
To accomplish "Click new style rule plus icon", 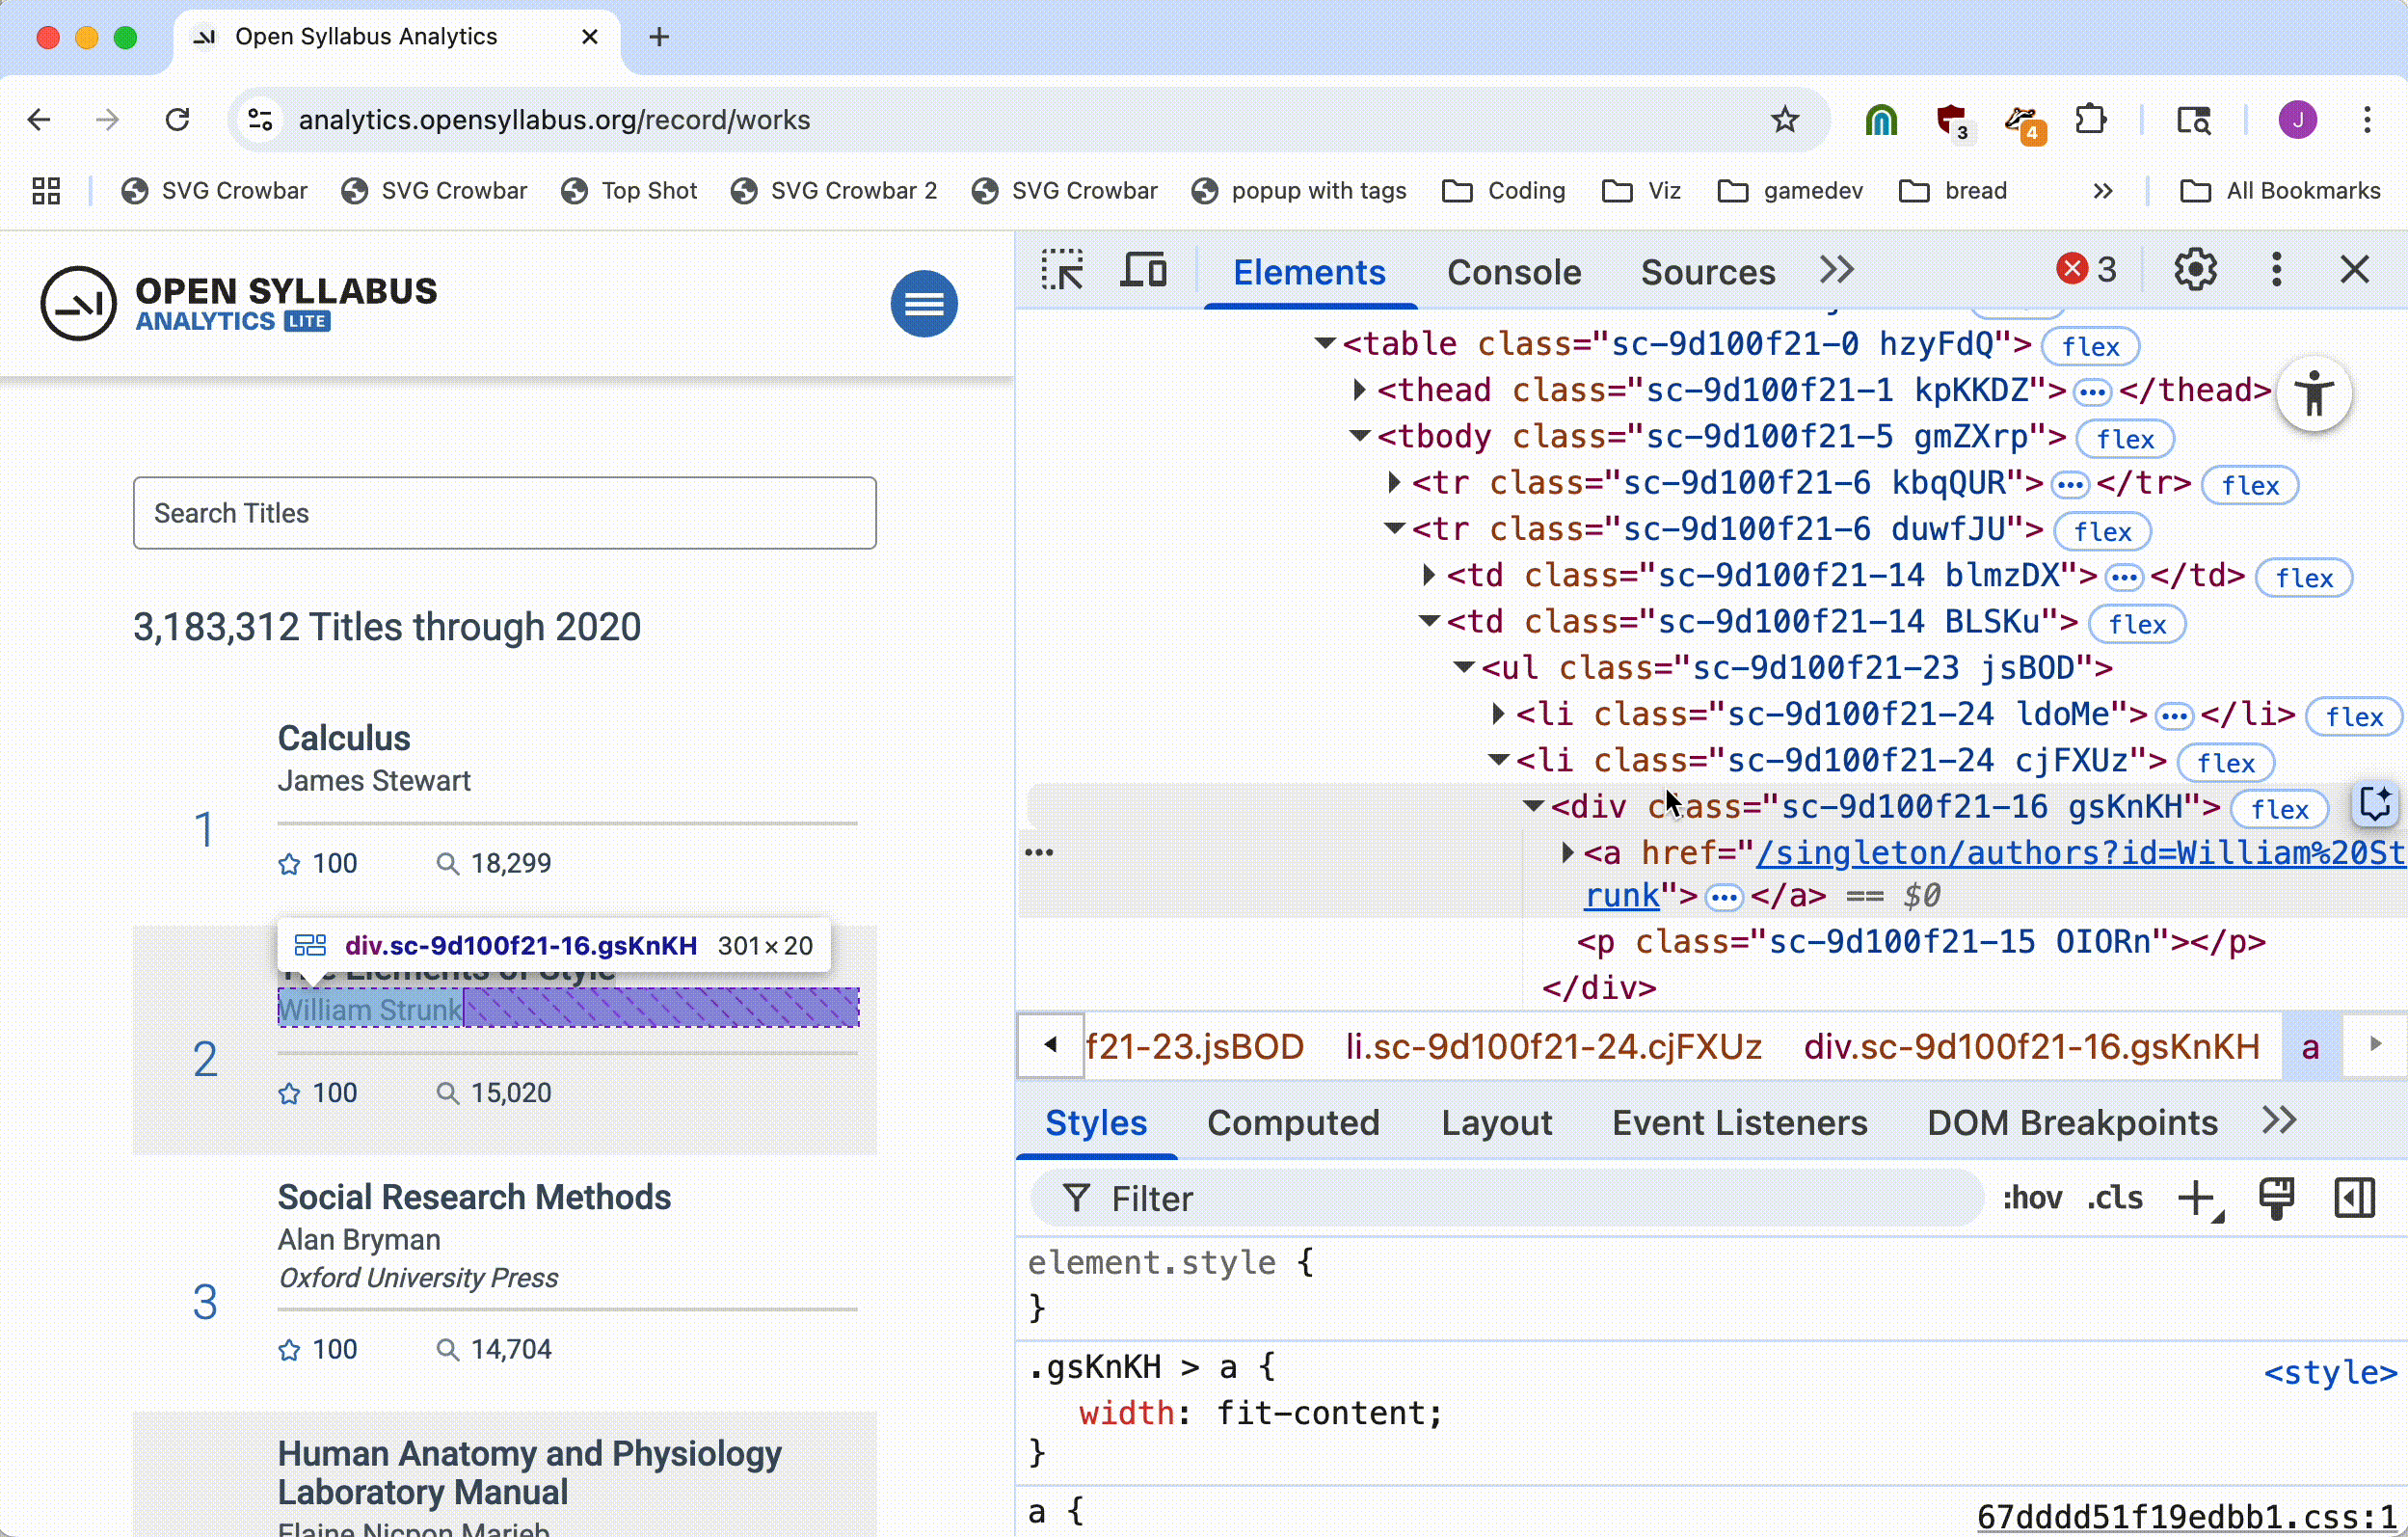I will 2197,1198.
